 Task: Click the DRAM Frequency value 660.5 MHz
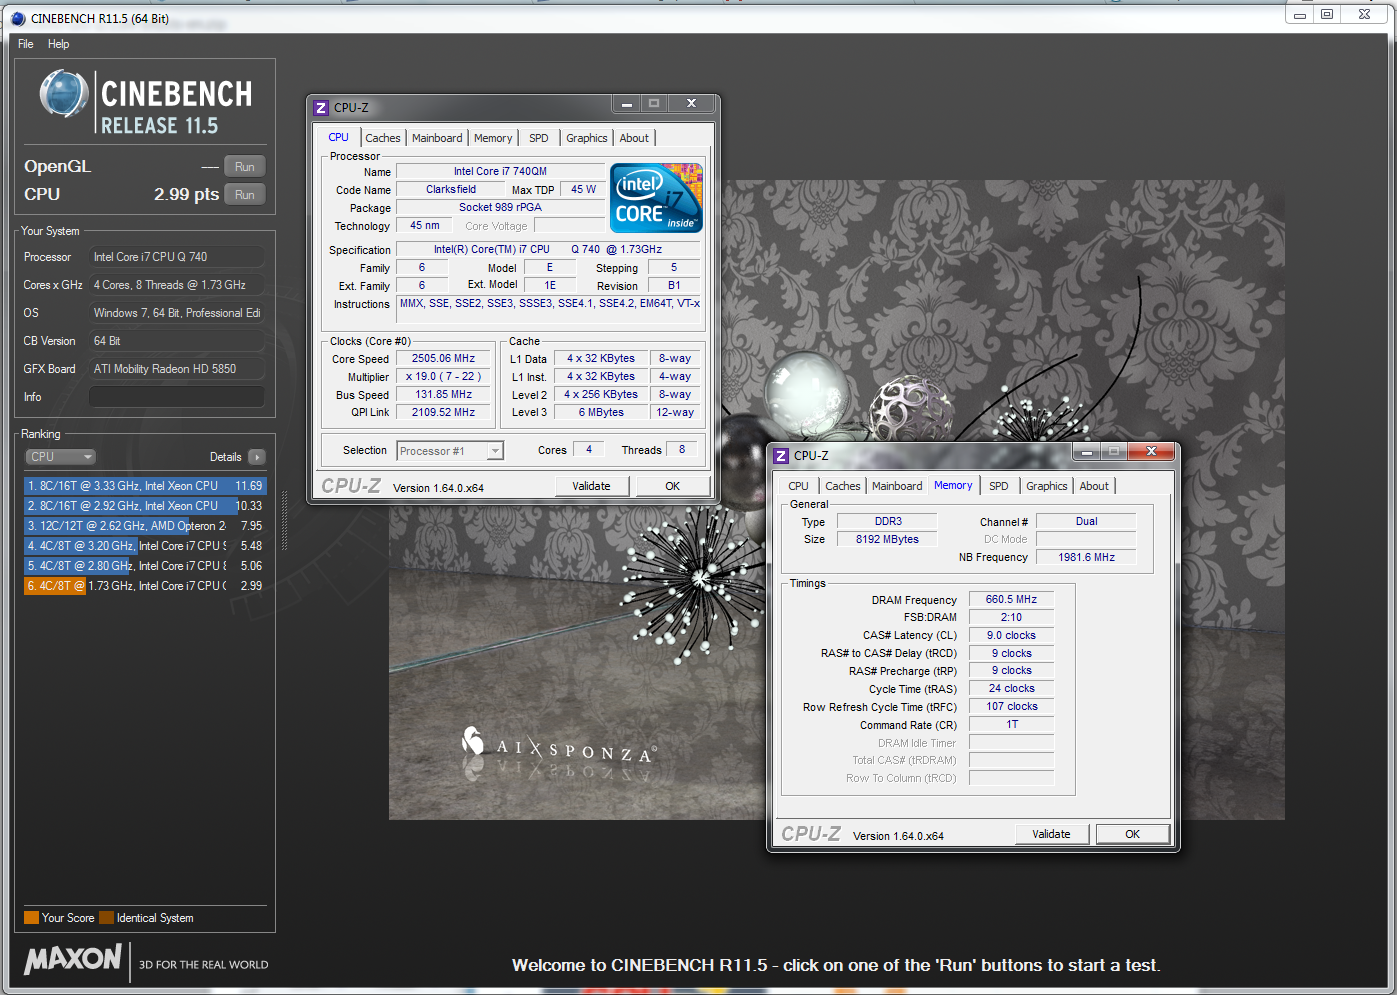point(1011,600)
